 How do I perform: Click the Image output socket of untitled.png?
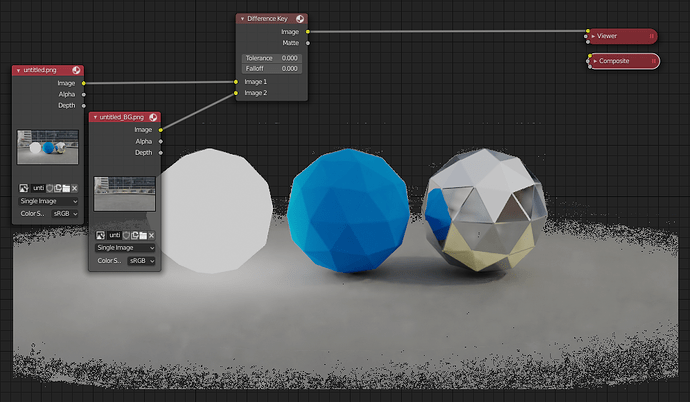(x=84, y=83)
